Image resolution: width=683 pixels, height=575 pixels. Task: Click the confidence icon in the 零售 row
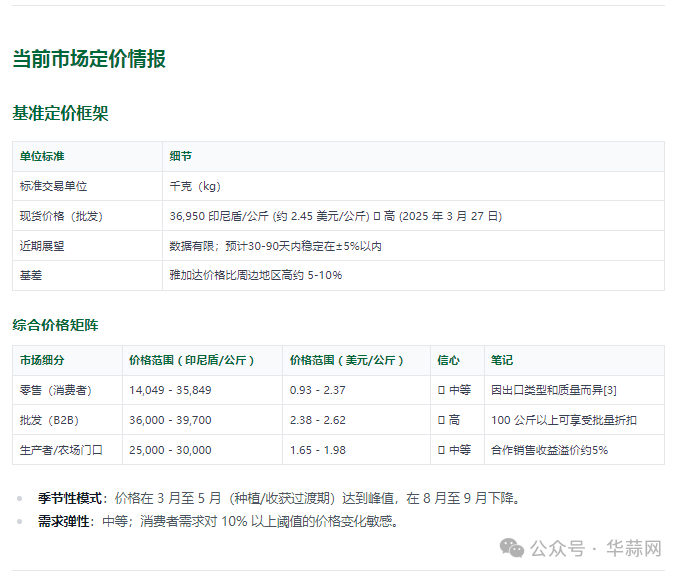[x=441, y=390]
